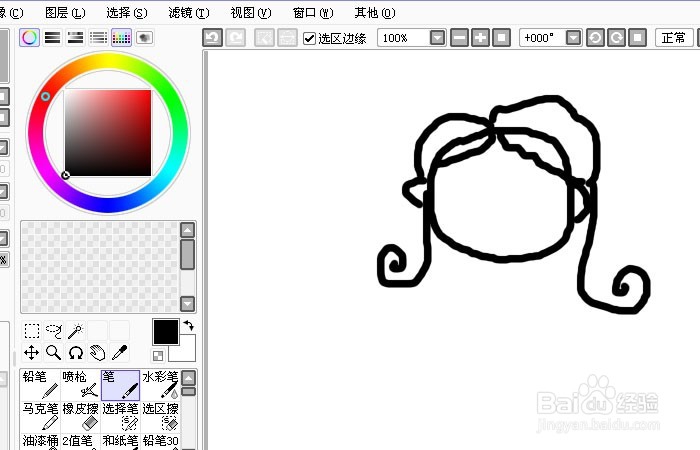Click the black foreground color swatch

166,332
